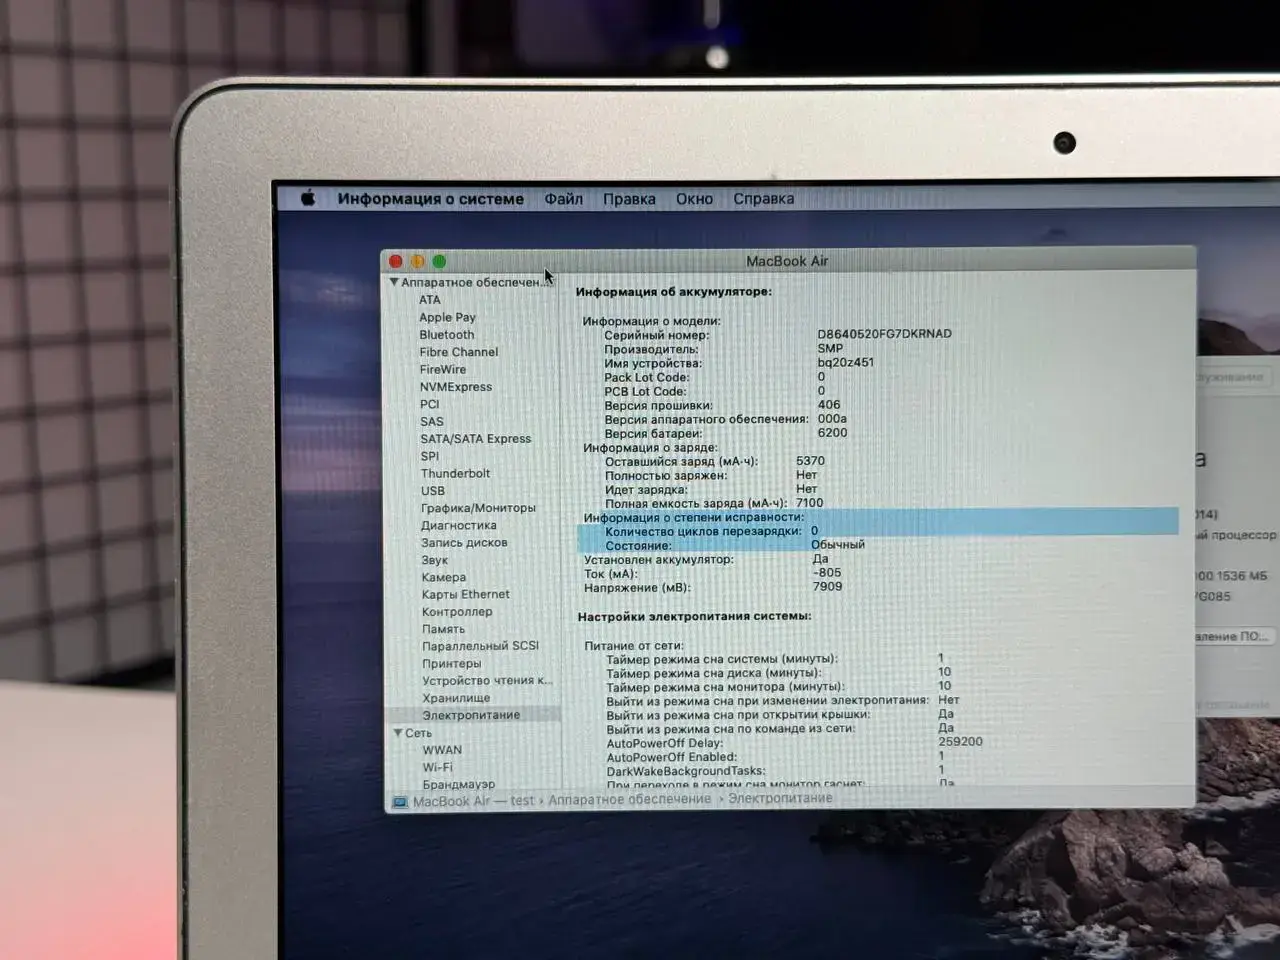Viewport: 1280px width, 960px height.
Task: Collapse the Аппаратное обеспечение section triangle
Action: click(394, 282)
